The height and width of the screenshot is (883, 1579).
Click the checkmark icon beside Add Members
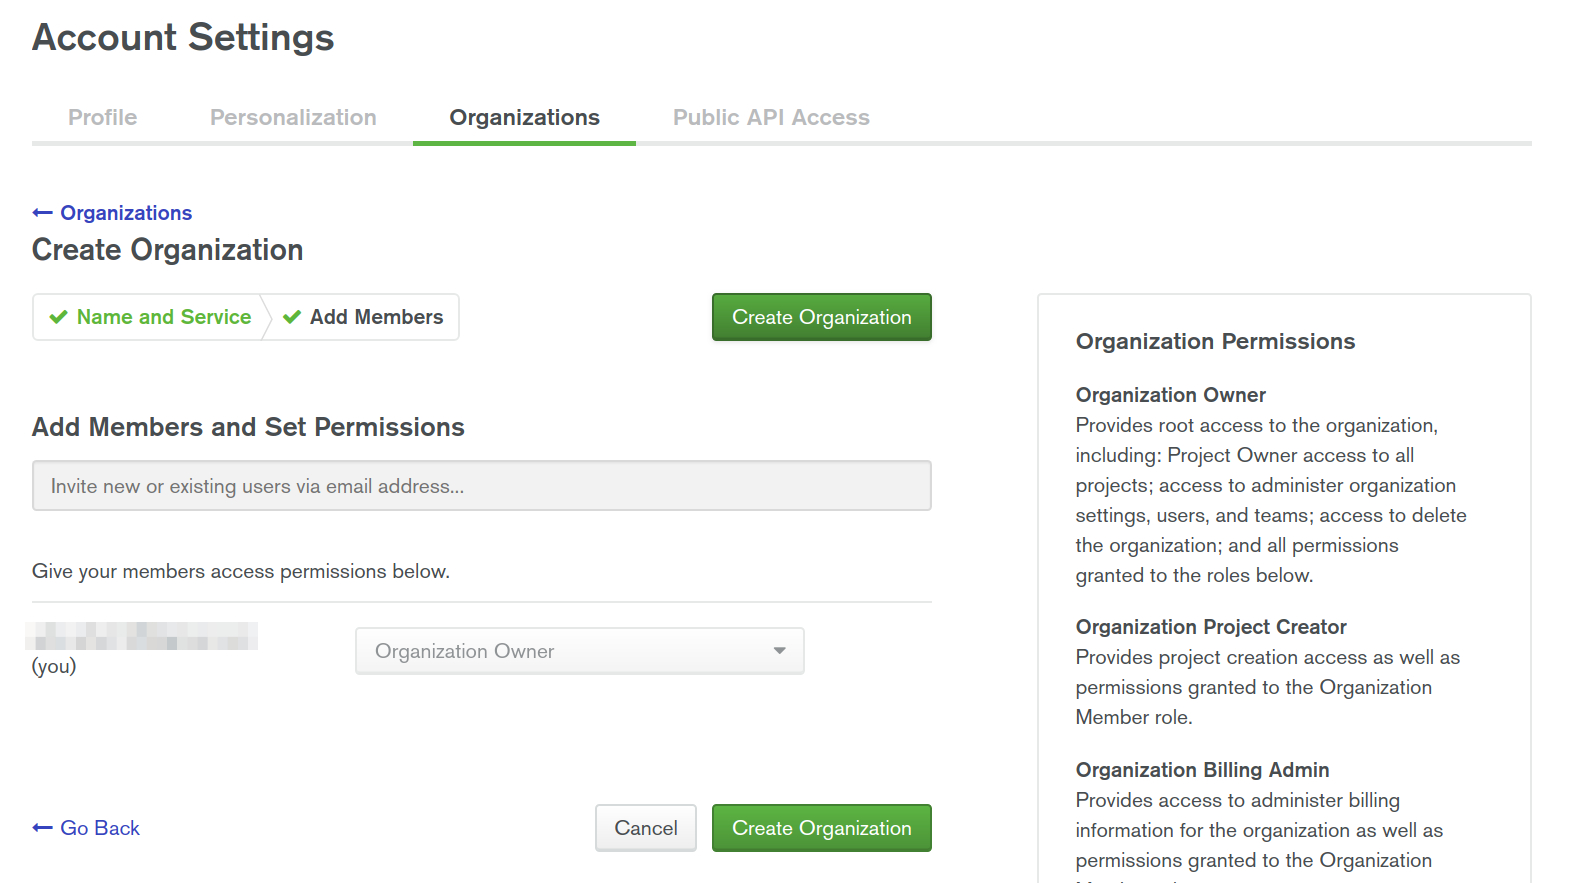click(x=292, y=317)
